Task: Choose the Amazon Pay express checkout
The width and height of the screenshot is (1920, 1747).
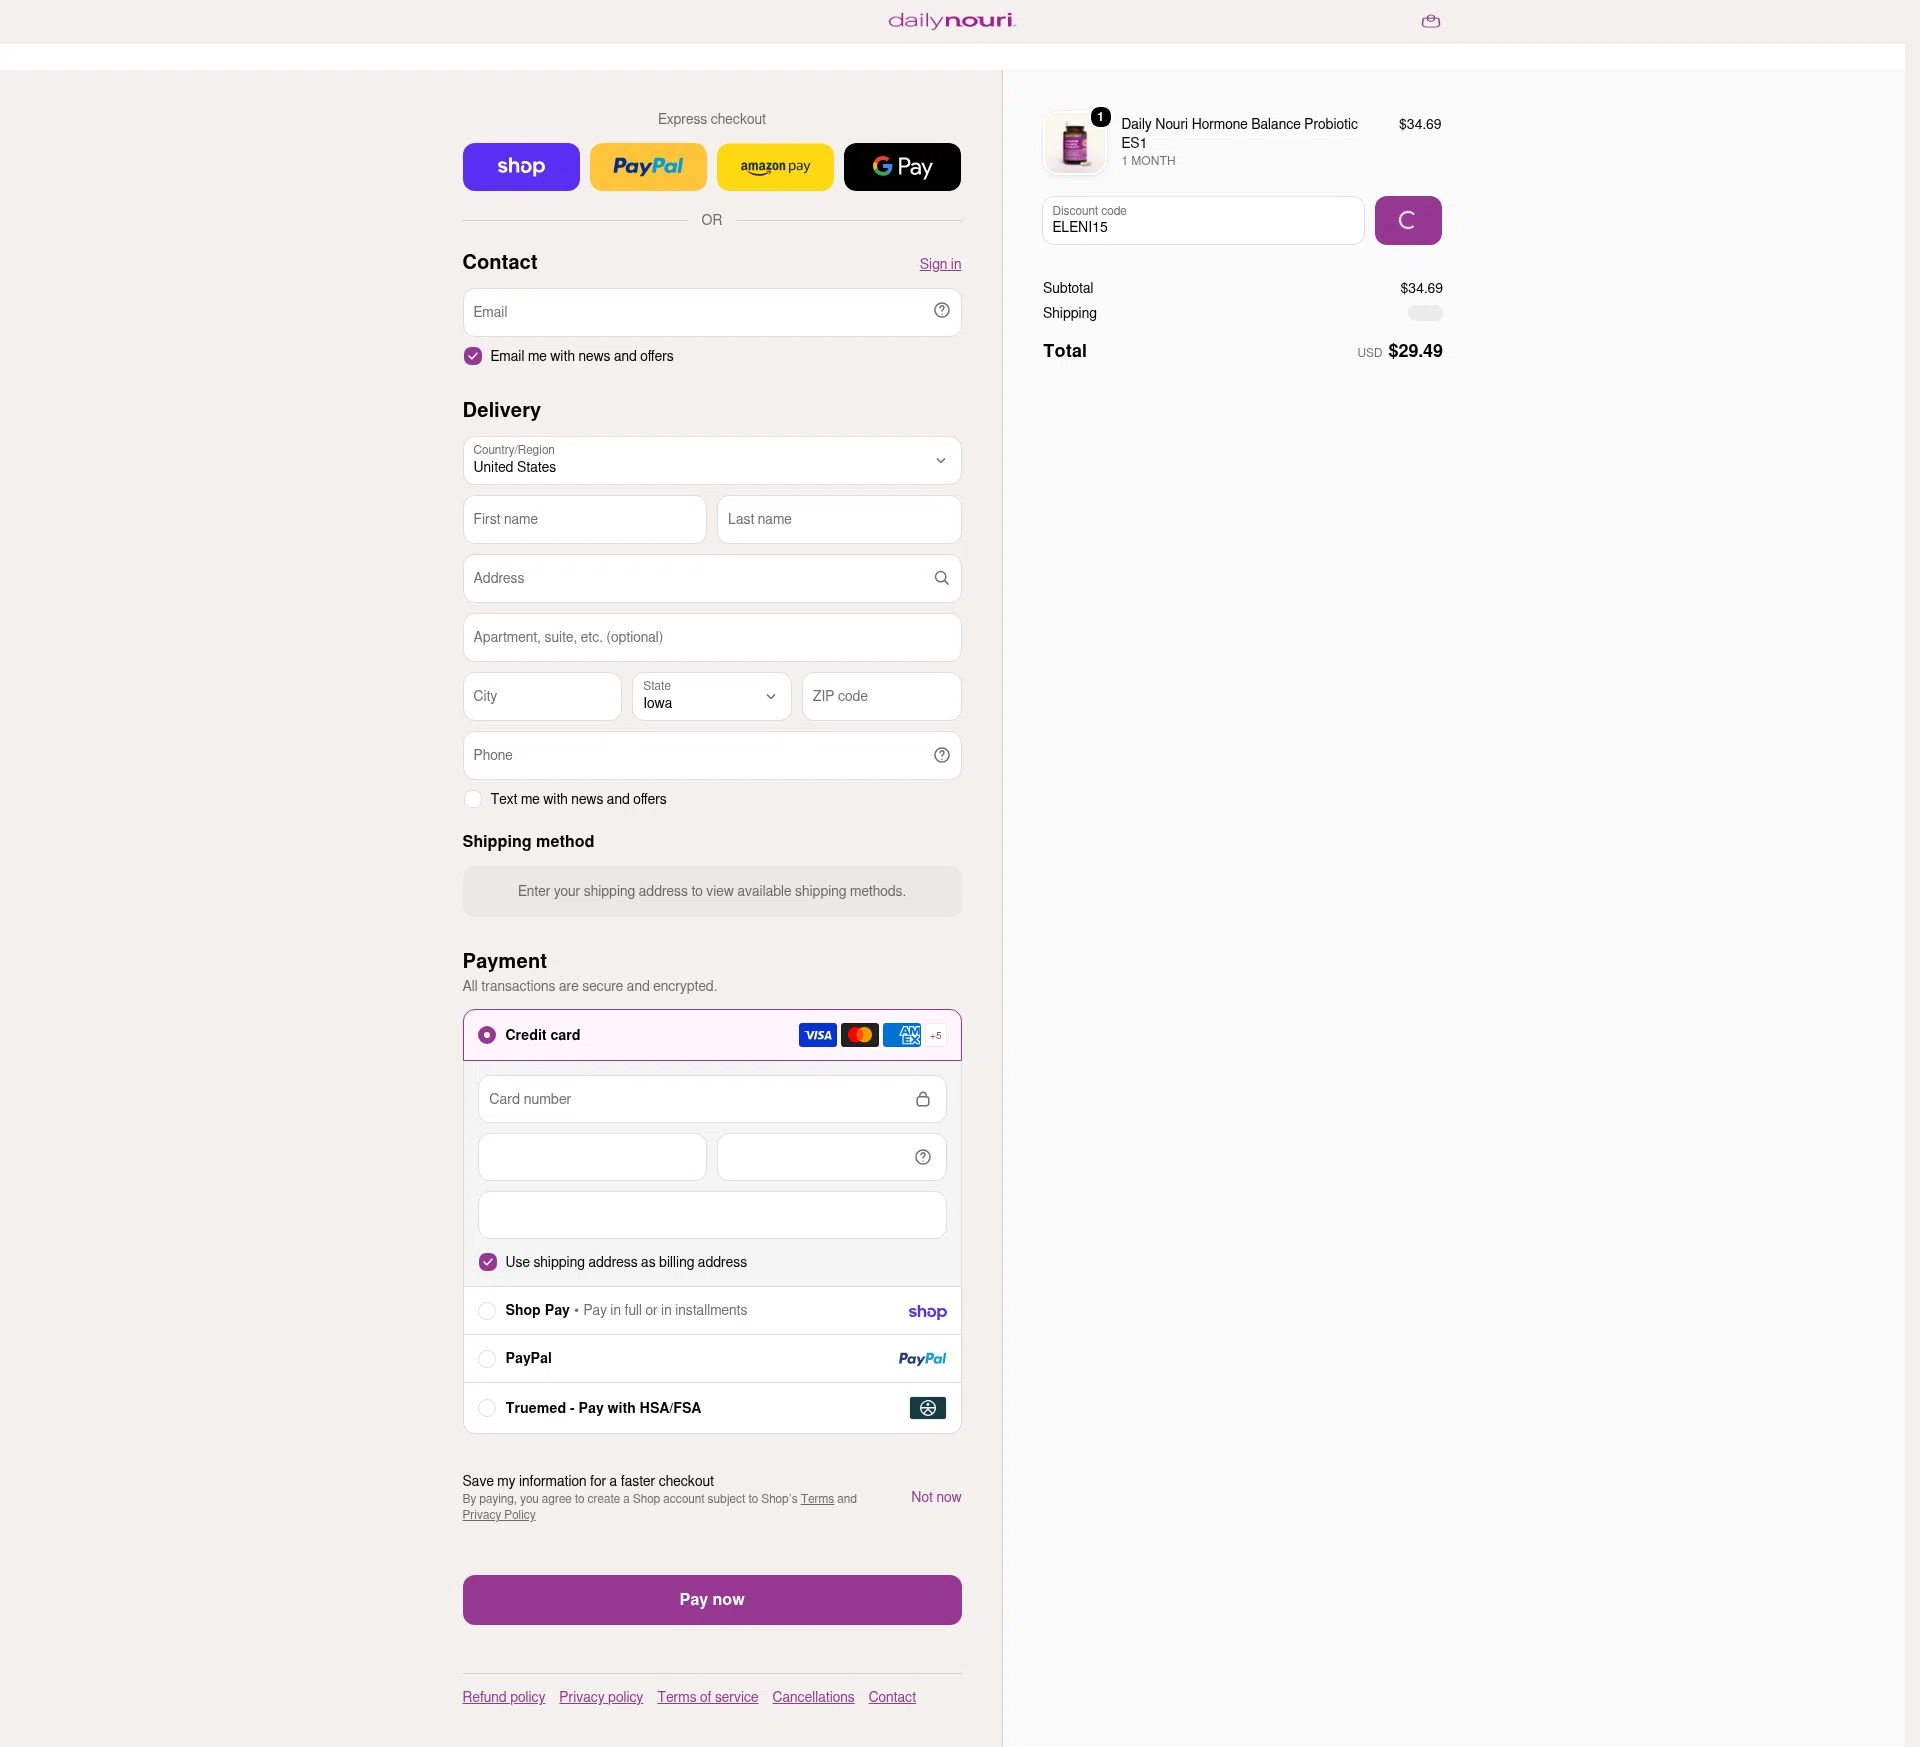Action: point(775,167)
